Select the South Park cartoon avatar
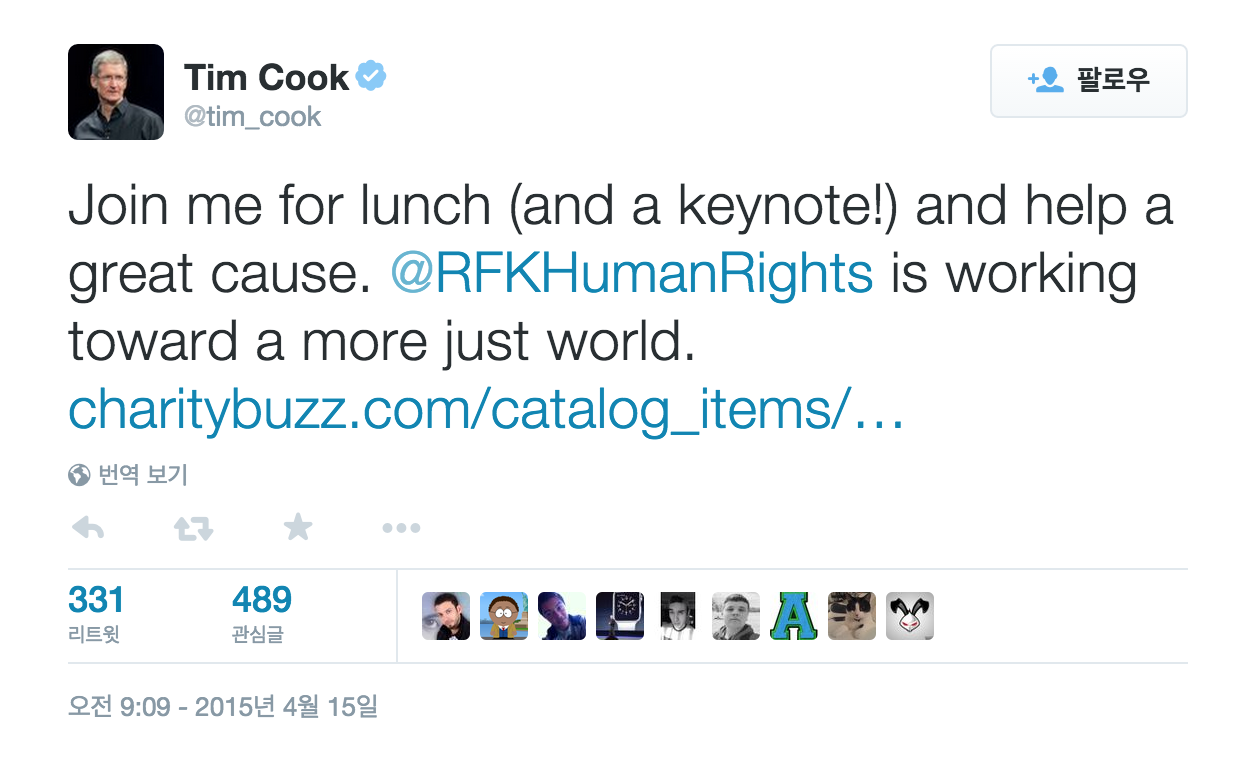Viewport: 1256px width, 772px height. pos(504,616)
